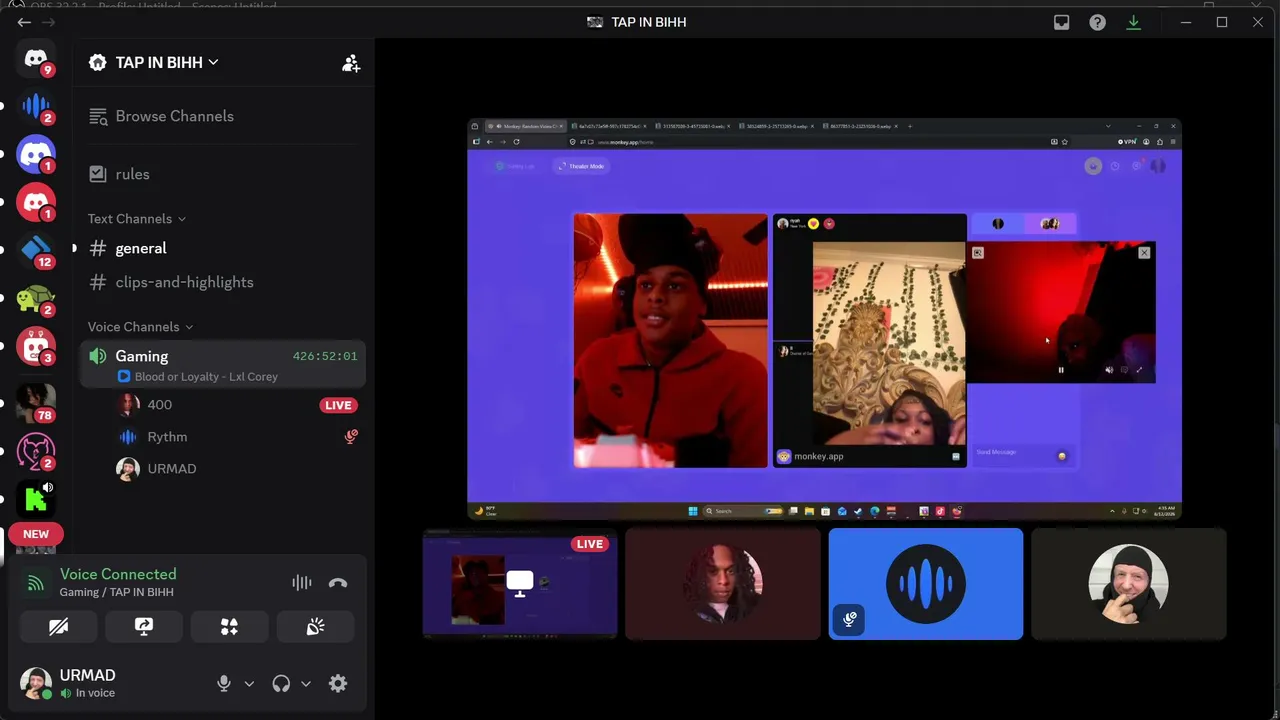Click the 426:52:01 channel timer
This screenshot has height=720, width=1280.
point(325,356)
